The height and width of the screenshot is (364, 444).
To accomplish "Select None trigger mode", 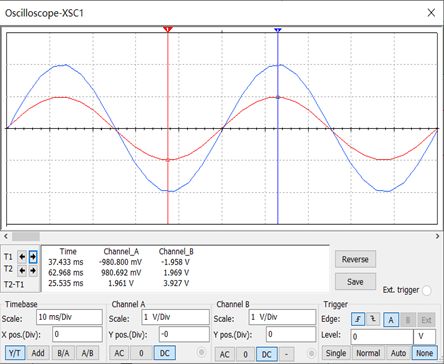I will click(424, 353).
